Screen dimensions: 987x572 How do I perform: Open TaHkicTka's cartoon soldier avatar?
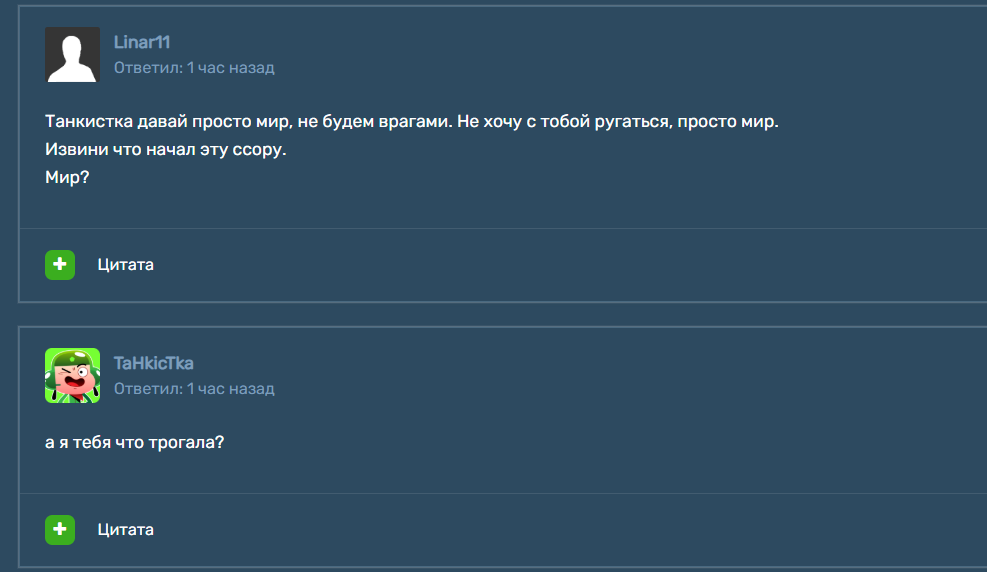(72, 375)
